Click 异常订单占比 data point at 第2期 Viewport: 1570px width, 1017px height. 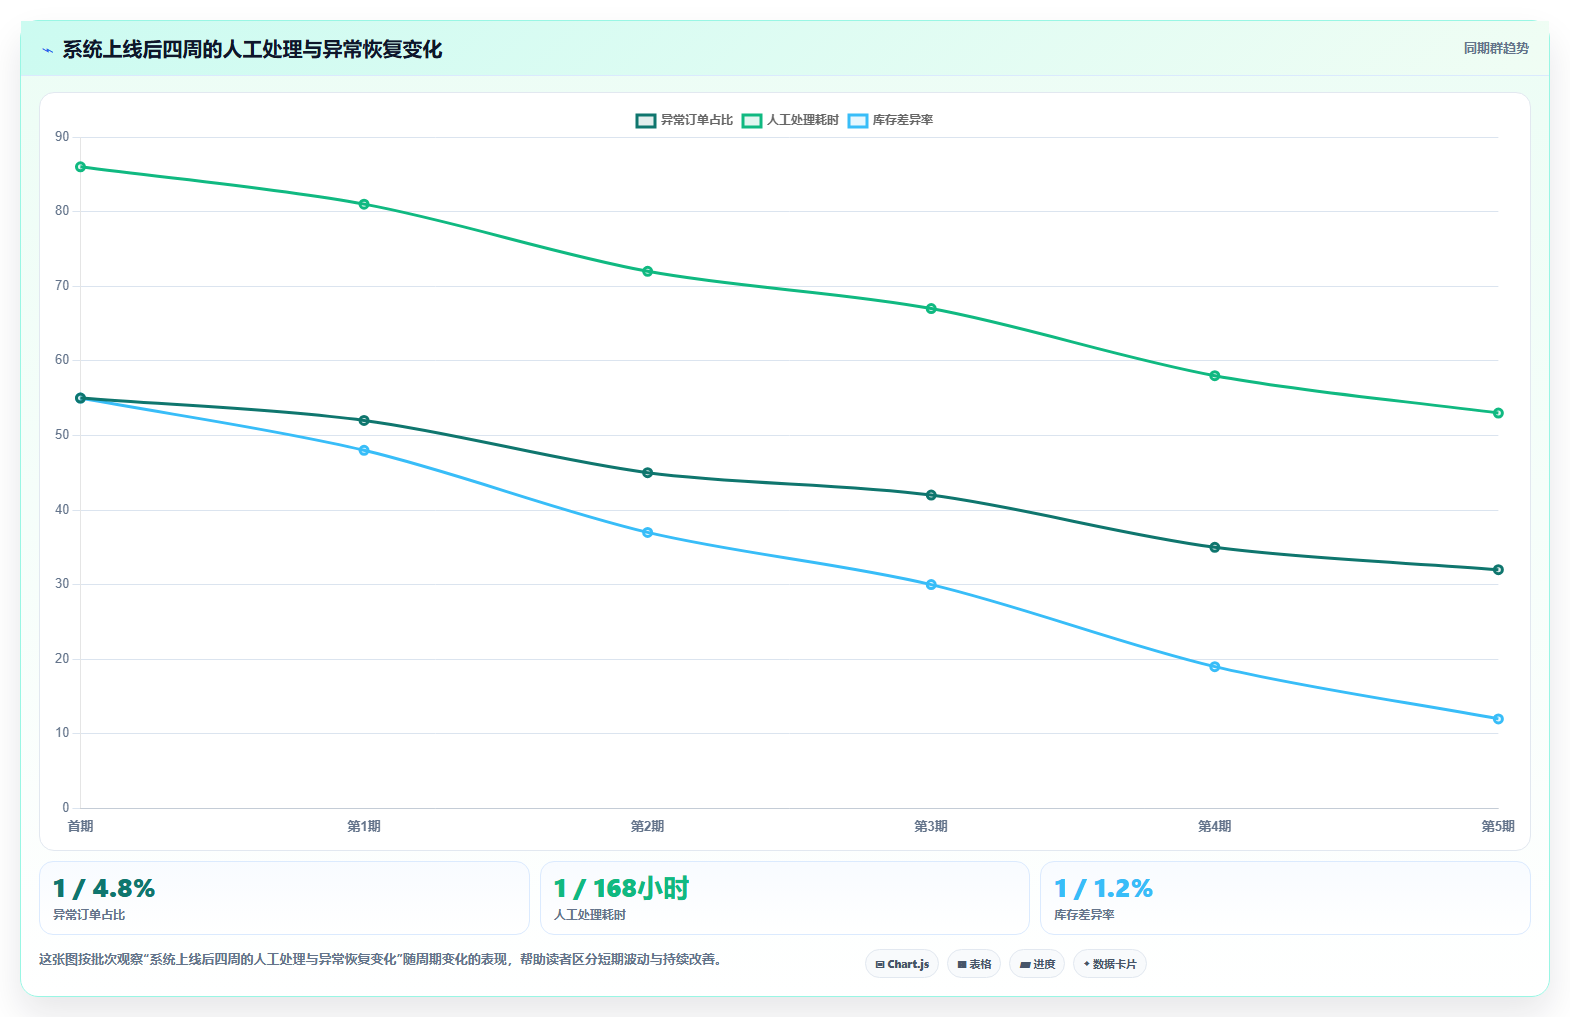648,473
